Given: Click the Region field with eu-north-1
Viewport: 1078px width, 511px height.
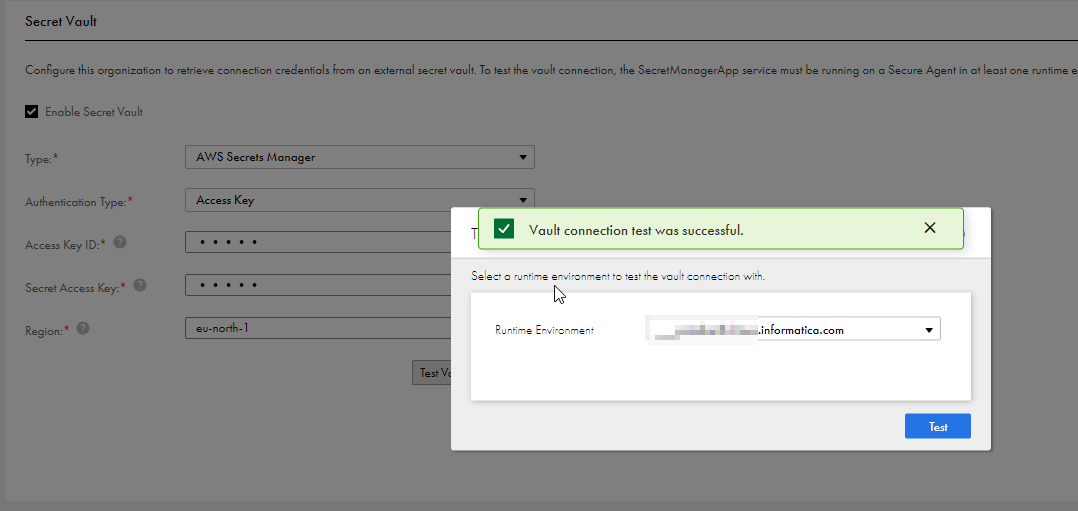Looking at the screenshot, I should pos(318,328).
